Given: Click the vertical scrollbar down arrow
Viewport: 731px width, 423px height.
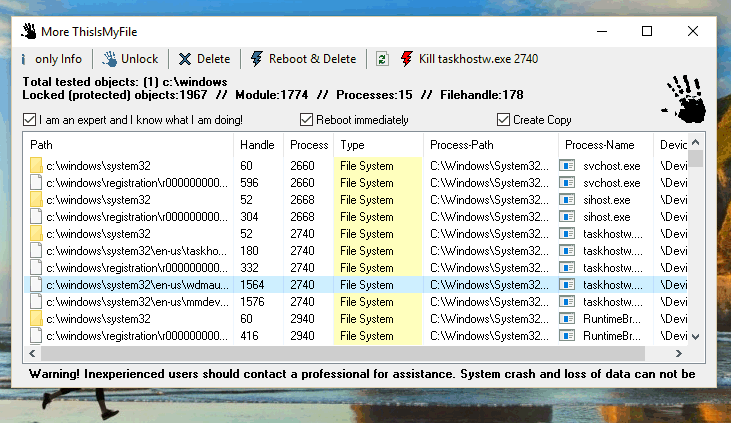Looking at the screenshot, I should pyautogui.click(x=696, y=336).
